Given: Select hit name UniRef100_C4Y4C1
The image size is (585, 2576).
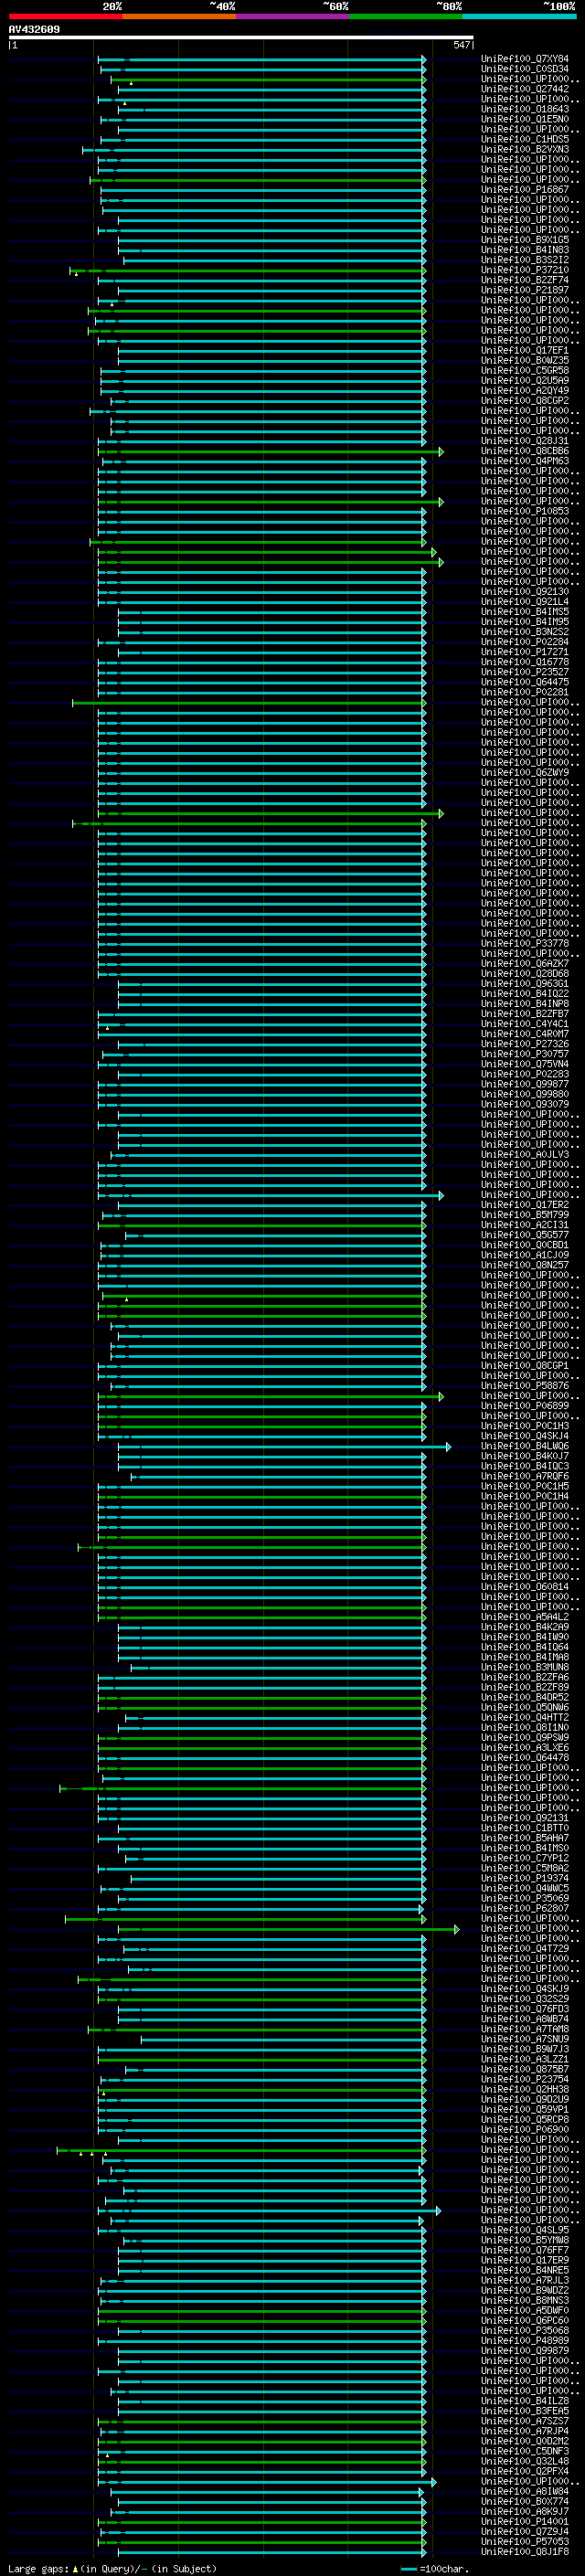Looking at the screenshot, I should pos(525,1023).
